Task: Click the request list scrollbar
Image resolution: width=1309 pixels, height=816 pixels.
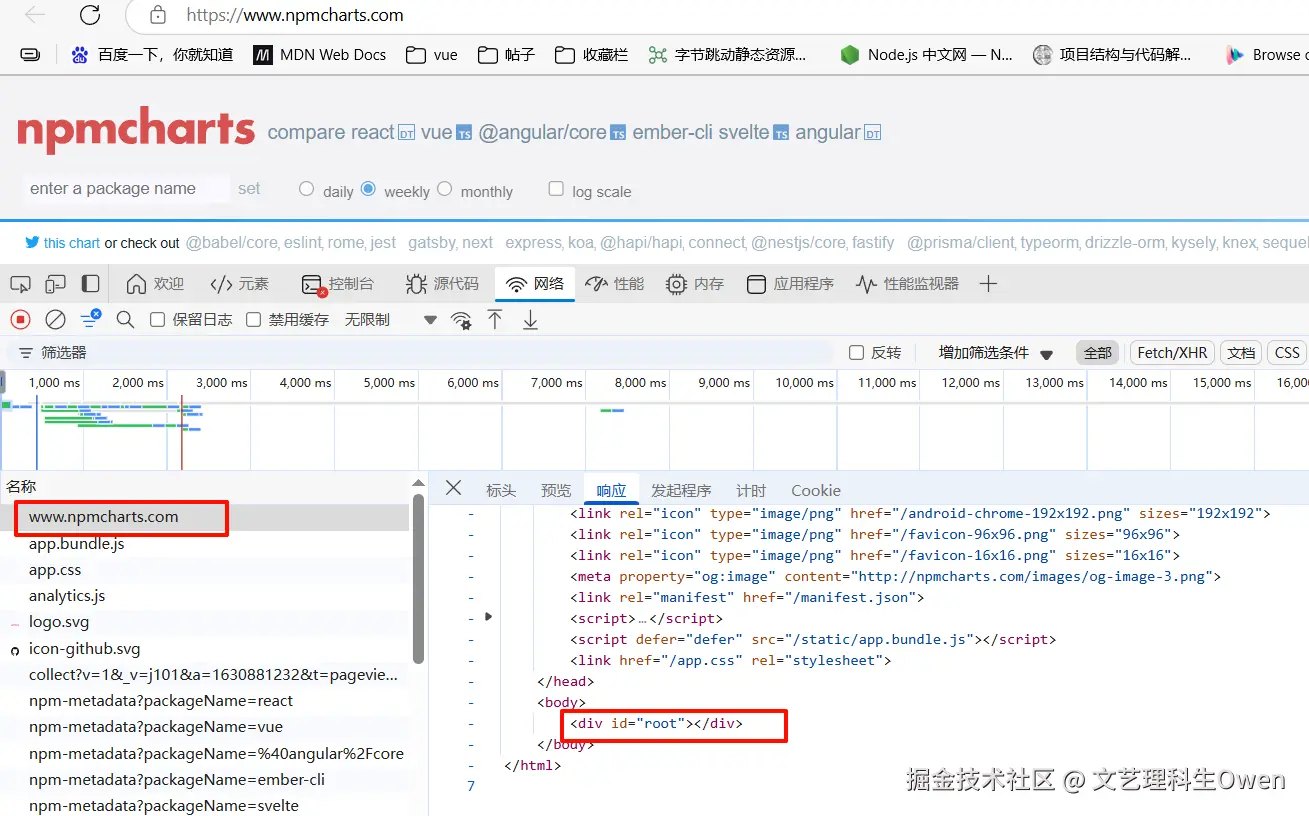Action: tap(419, 578)
